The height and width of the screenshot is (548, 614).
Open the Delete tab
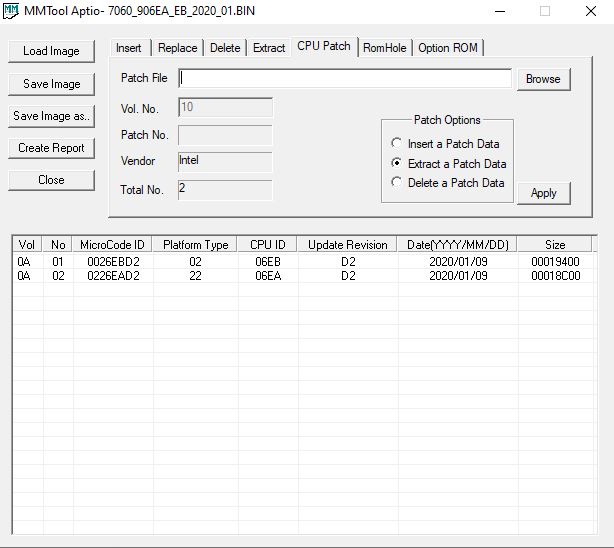tap(225, 48)
